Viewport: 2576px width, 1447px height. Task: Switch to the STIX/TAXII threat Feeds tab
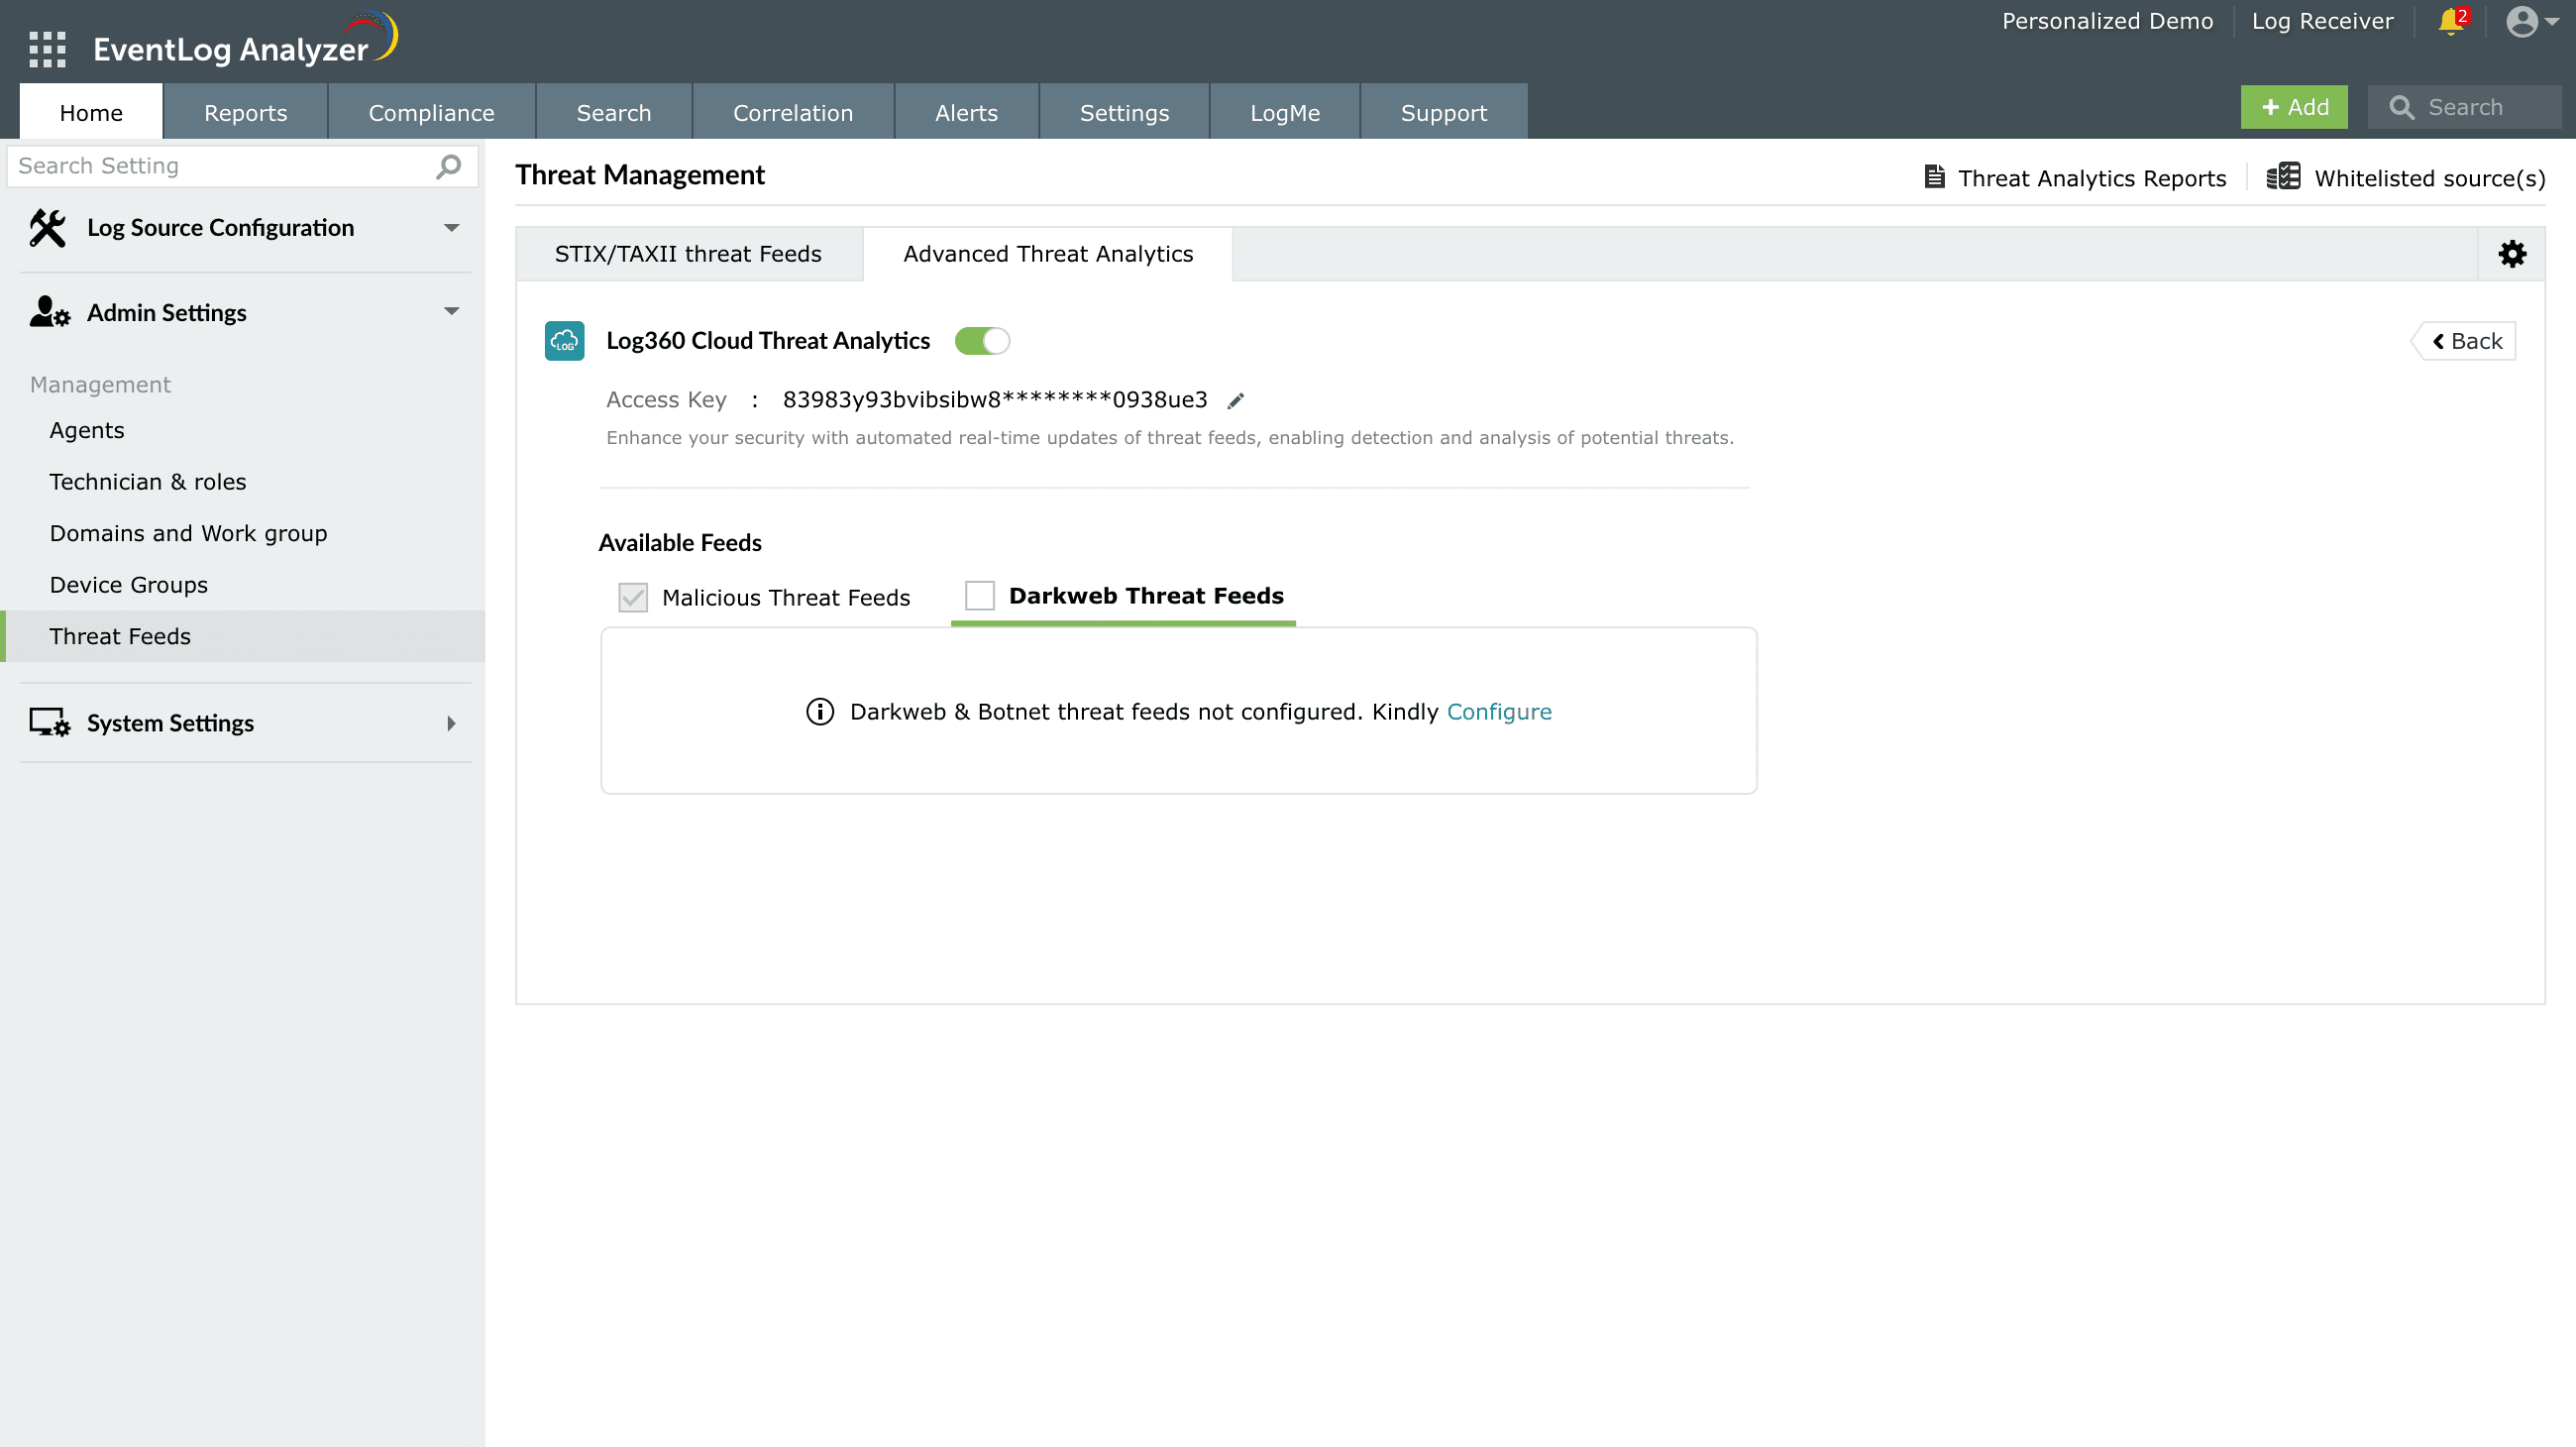tap(687, 253)
